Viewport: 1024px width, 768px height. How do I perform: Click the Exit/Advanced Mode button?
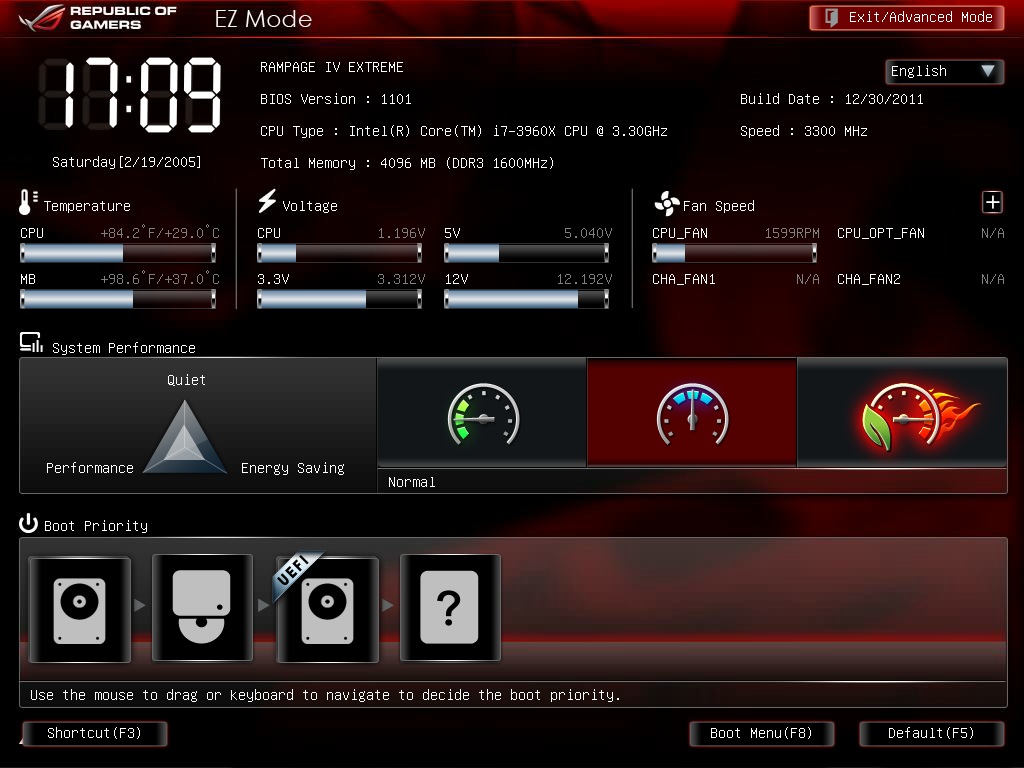(x=906, y=18)
